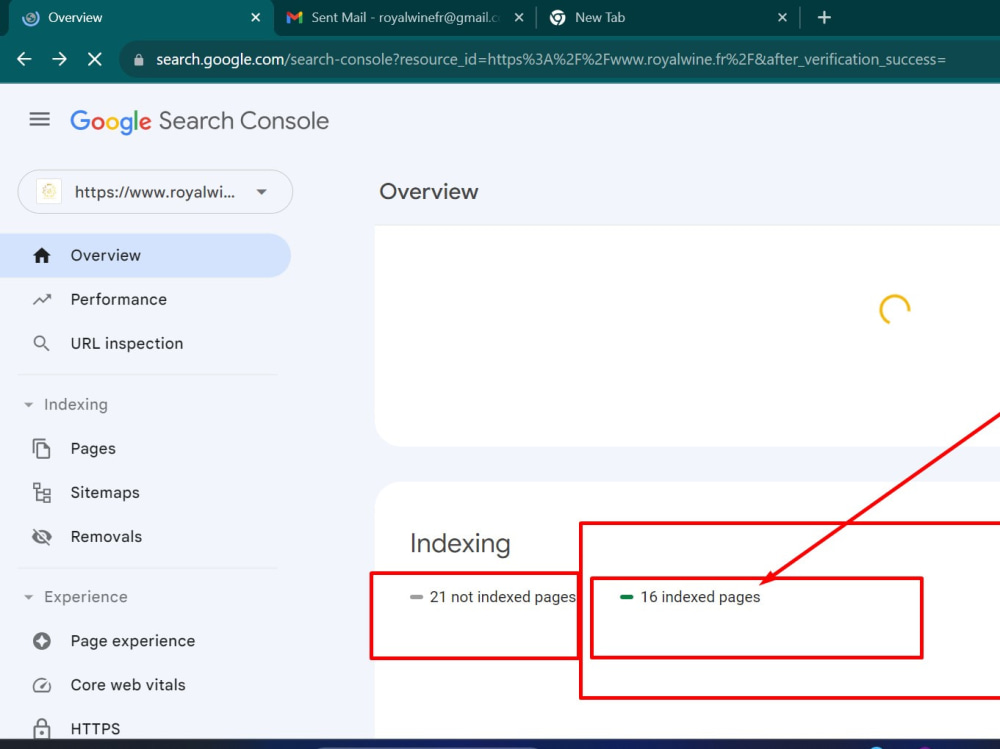Open the Sitemaps report

(x=105, y=493)
